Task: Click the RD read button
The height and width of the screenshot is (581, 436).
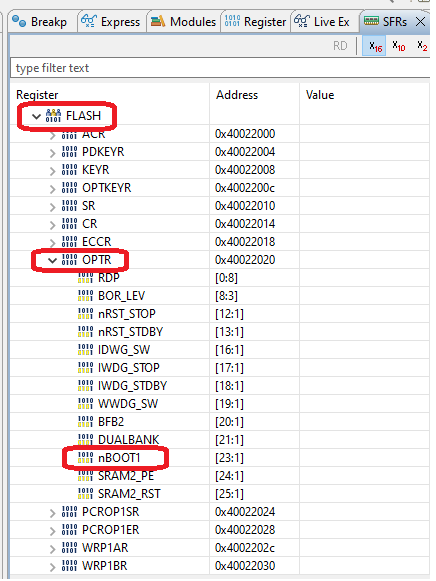Action: tap(340, 46)
